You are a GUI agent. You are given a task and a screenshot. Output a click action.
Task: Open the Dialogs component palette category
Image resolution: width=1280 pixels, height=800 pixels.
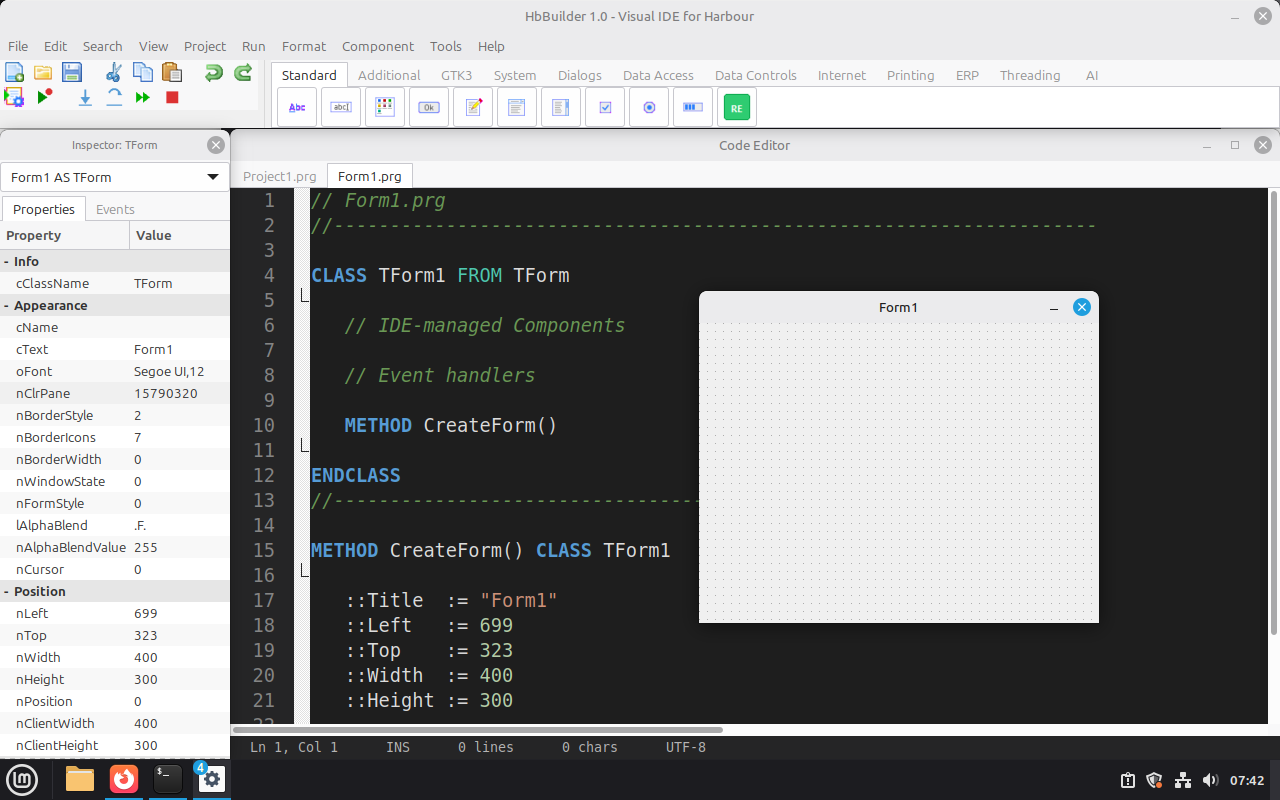pos(579,75)
